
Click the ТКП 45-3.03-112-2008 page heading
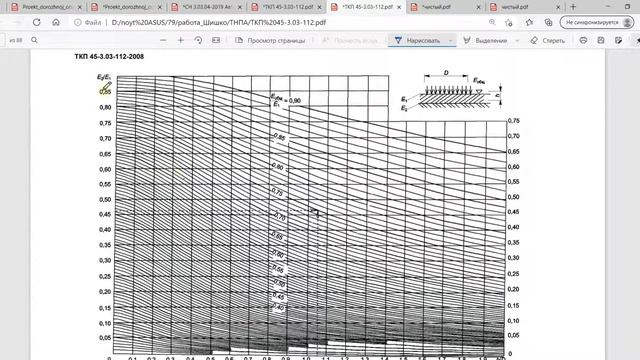[x=109, y=57]
